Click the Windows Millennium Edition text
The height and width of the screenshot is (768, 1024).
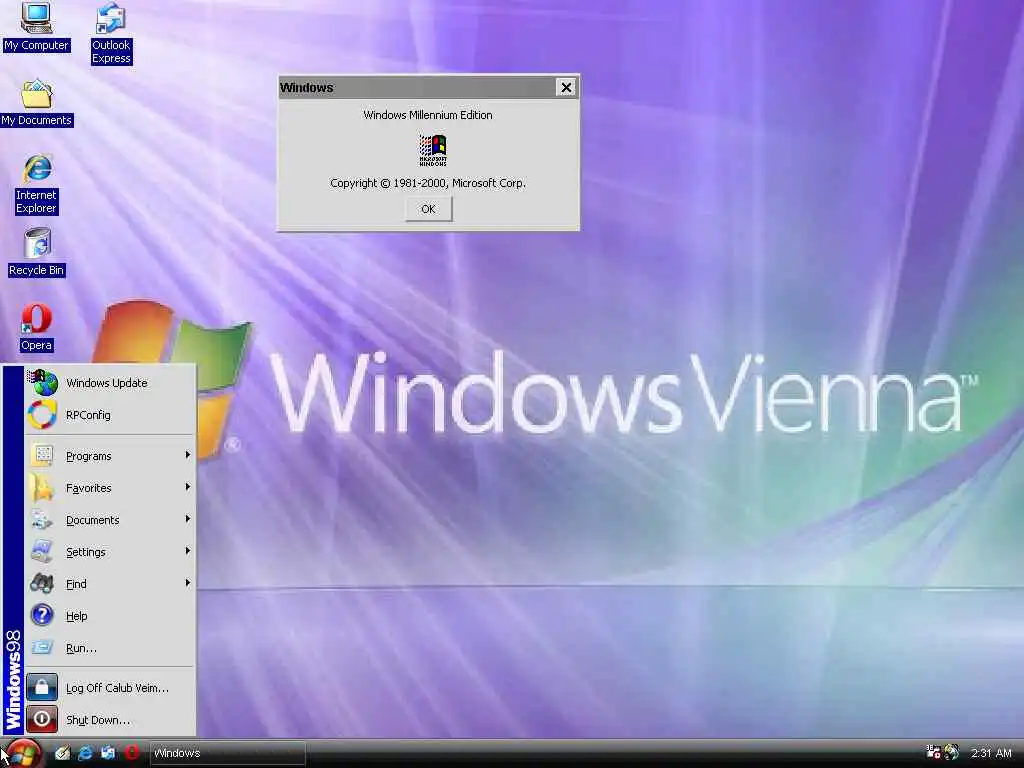(428, 115)
